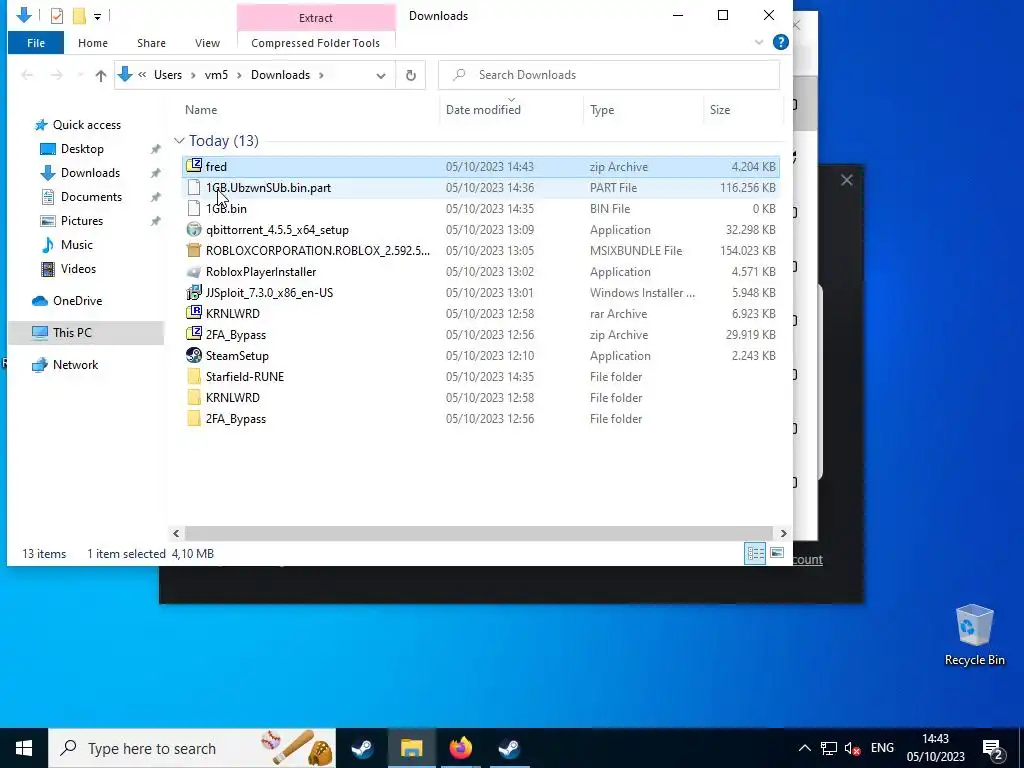Click the chevron between Users and vm5

pos(193,75)
